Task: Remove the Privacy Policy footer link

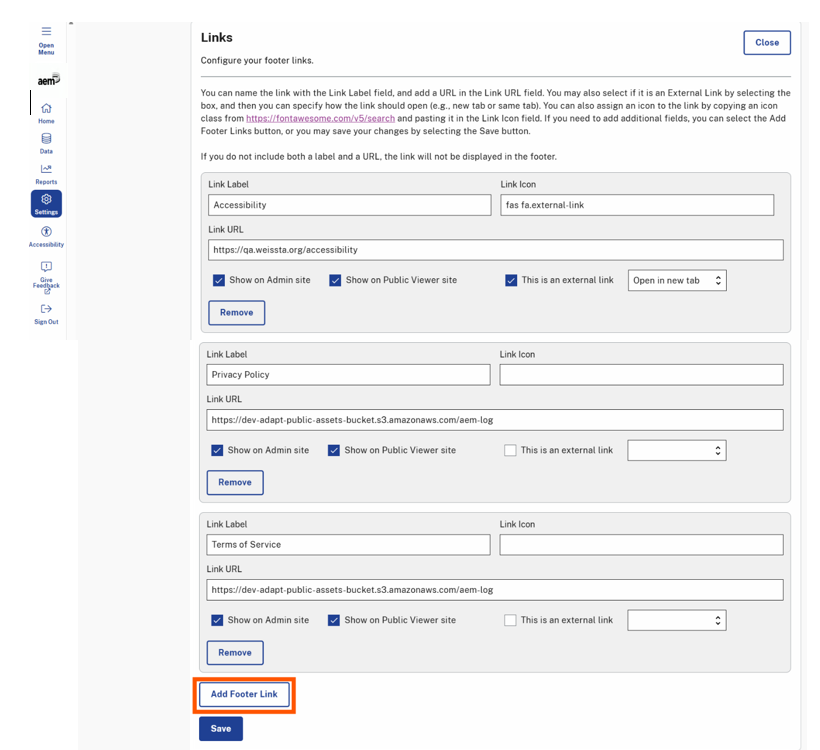Action: pos(234,482)
